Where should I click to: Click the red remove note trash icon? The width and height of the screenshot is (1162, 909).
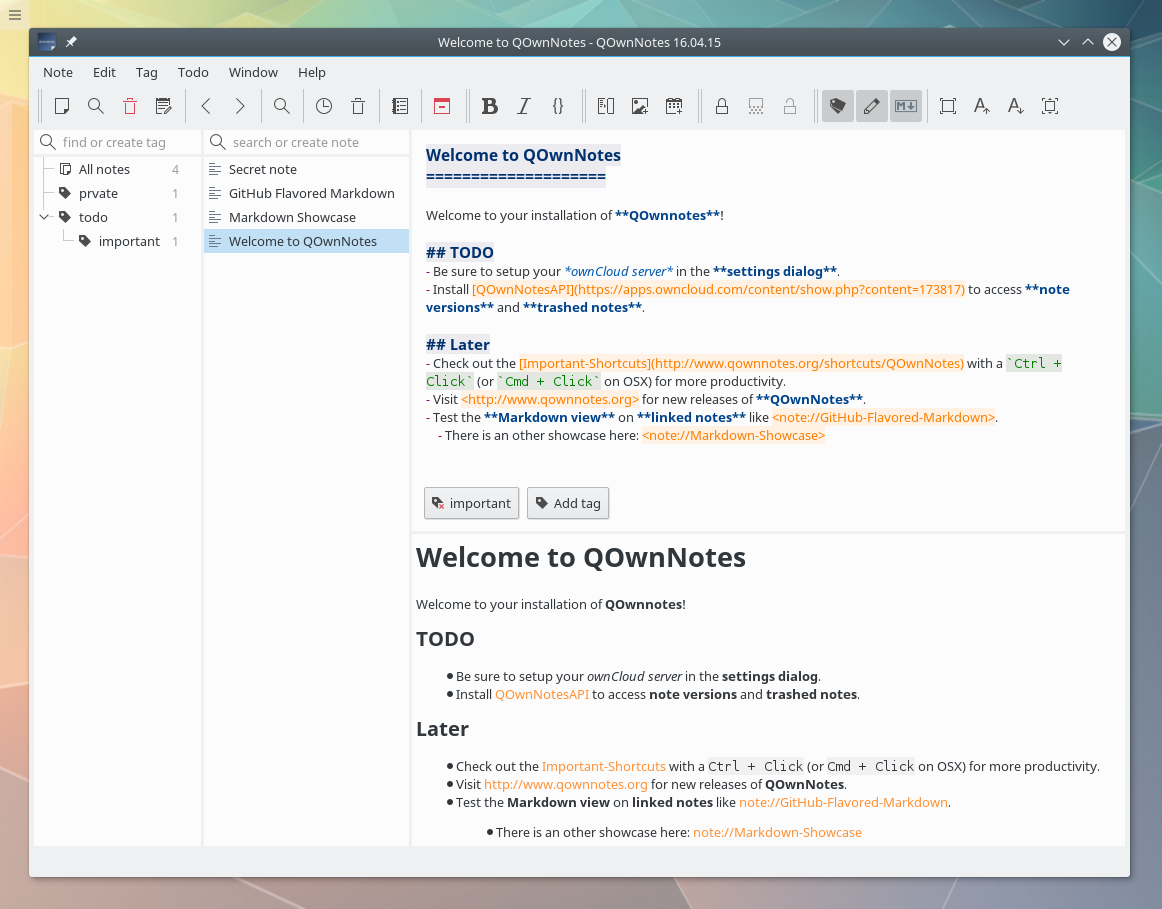(130, 106)
